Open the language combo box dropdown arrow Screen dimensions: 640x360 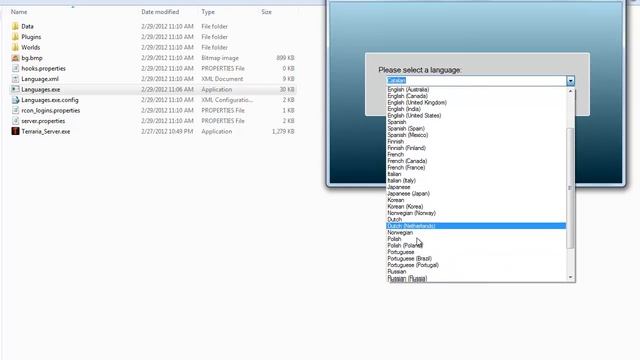pyautogui.click(x=570, y=81)
